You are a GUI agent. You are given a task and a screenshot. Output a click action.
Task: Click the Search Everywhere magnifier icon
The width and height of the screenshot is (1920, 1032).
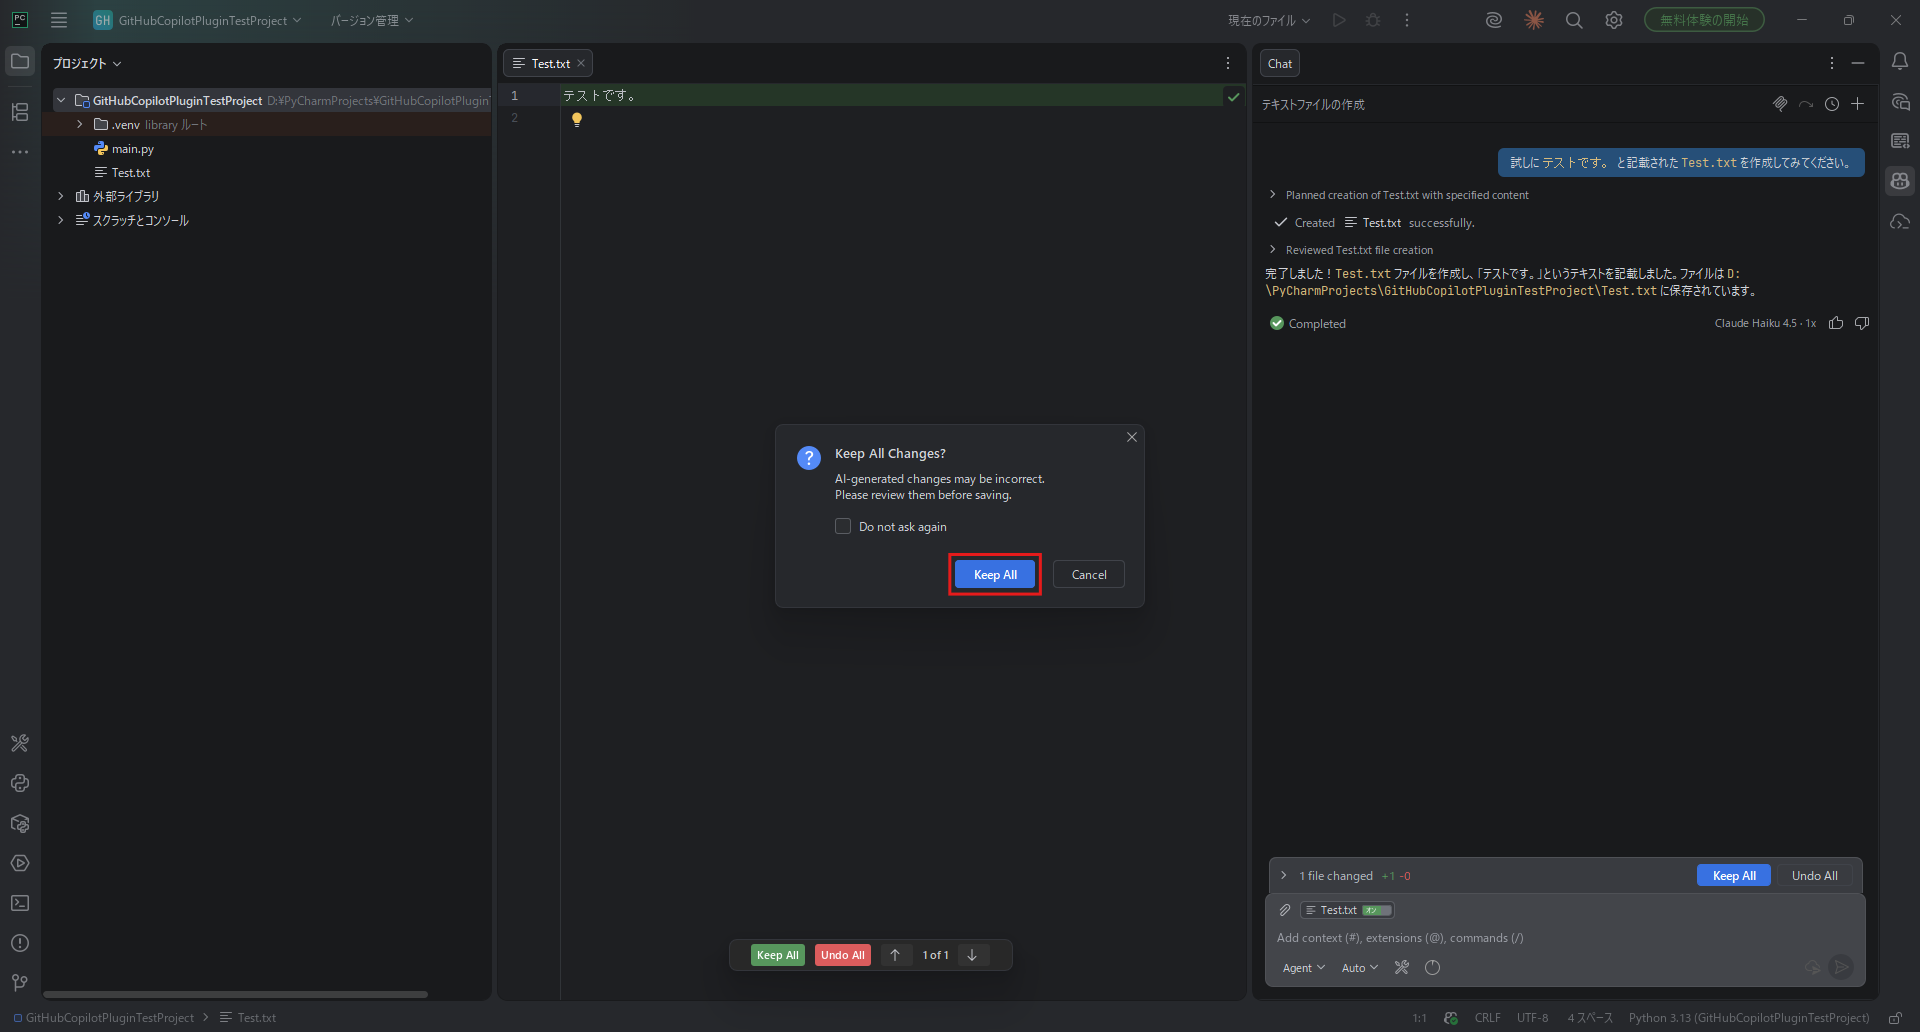coord(1573,20)
